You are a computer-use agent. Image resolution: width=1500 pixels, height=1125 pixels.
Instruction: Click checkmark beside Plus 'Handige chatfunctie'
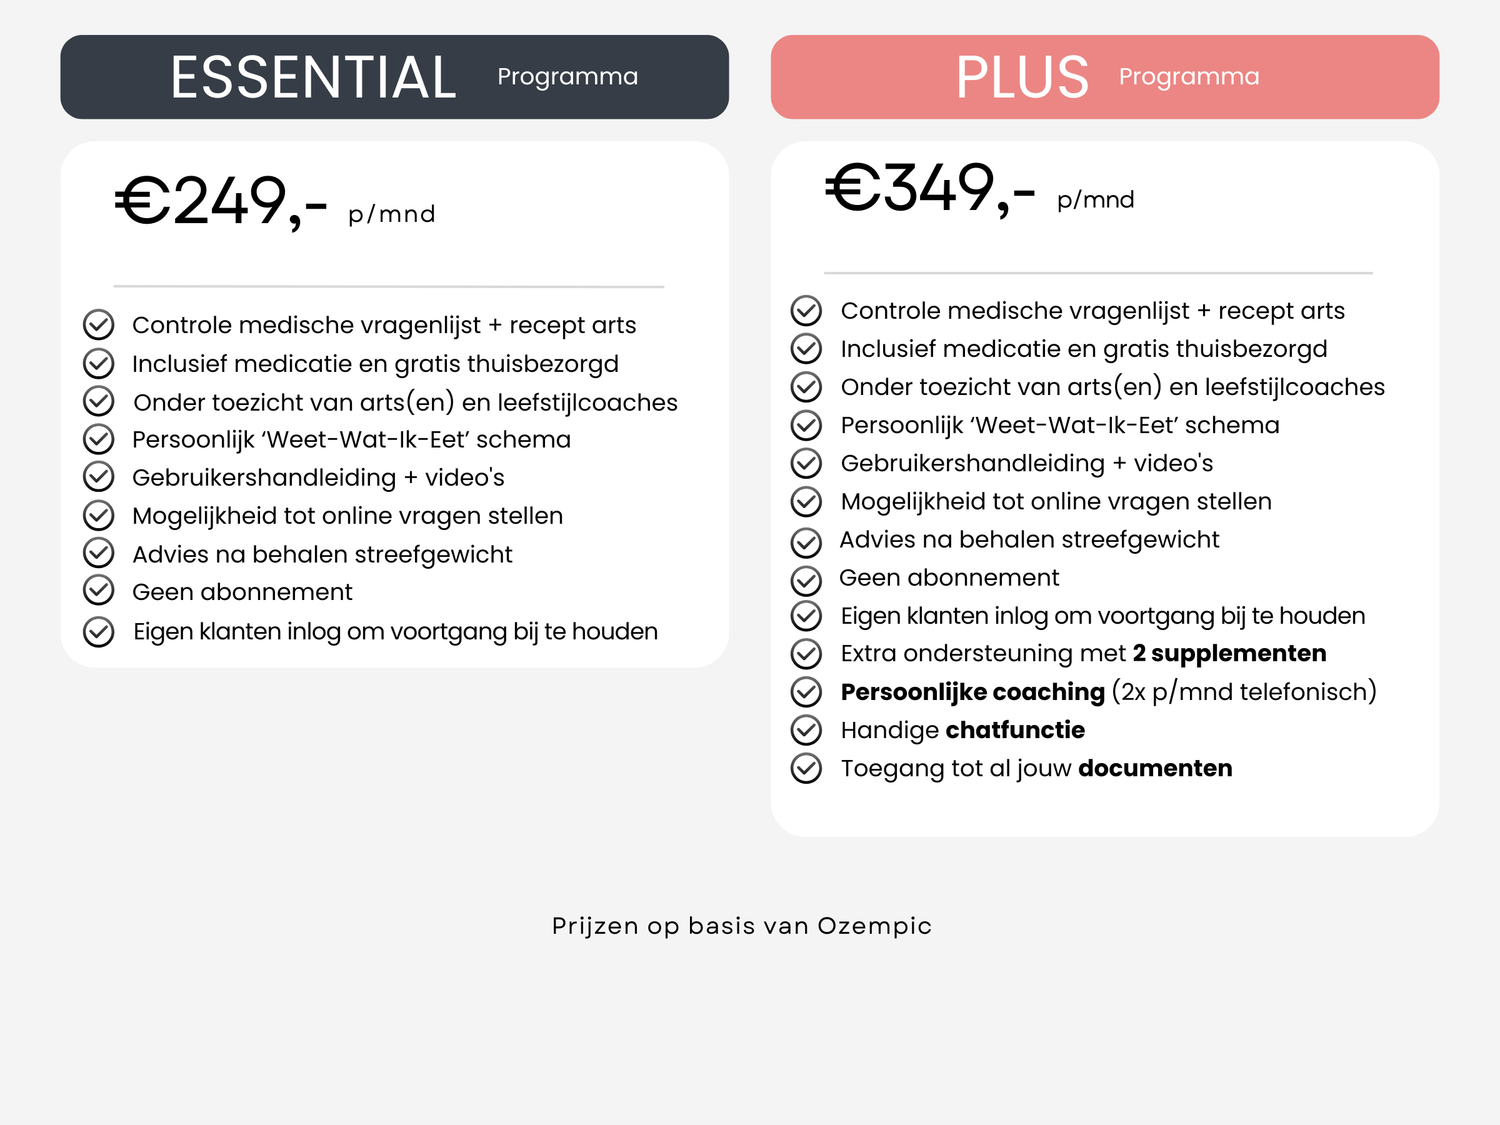(806, 730)
